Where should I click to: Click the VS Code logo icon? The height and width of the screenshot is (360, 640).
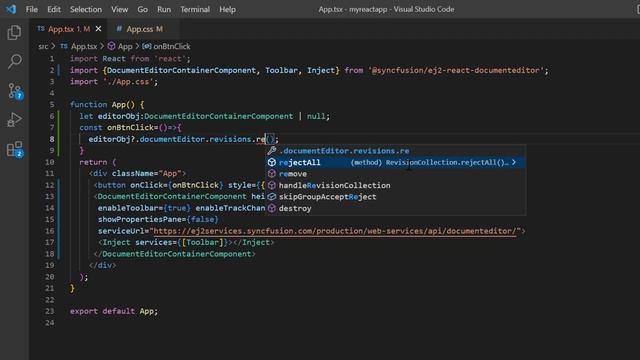tap(11, 9)
